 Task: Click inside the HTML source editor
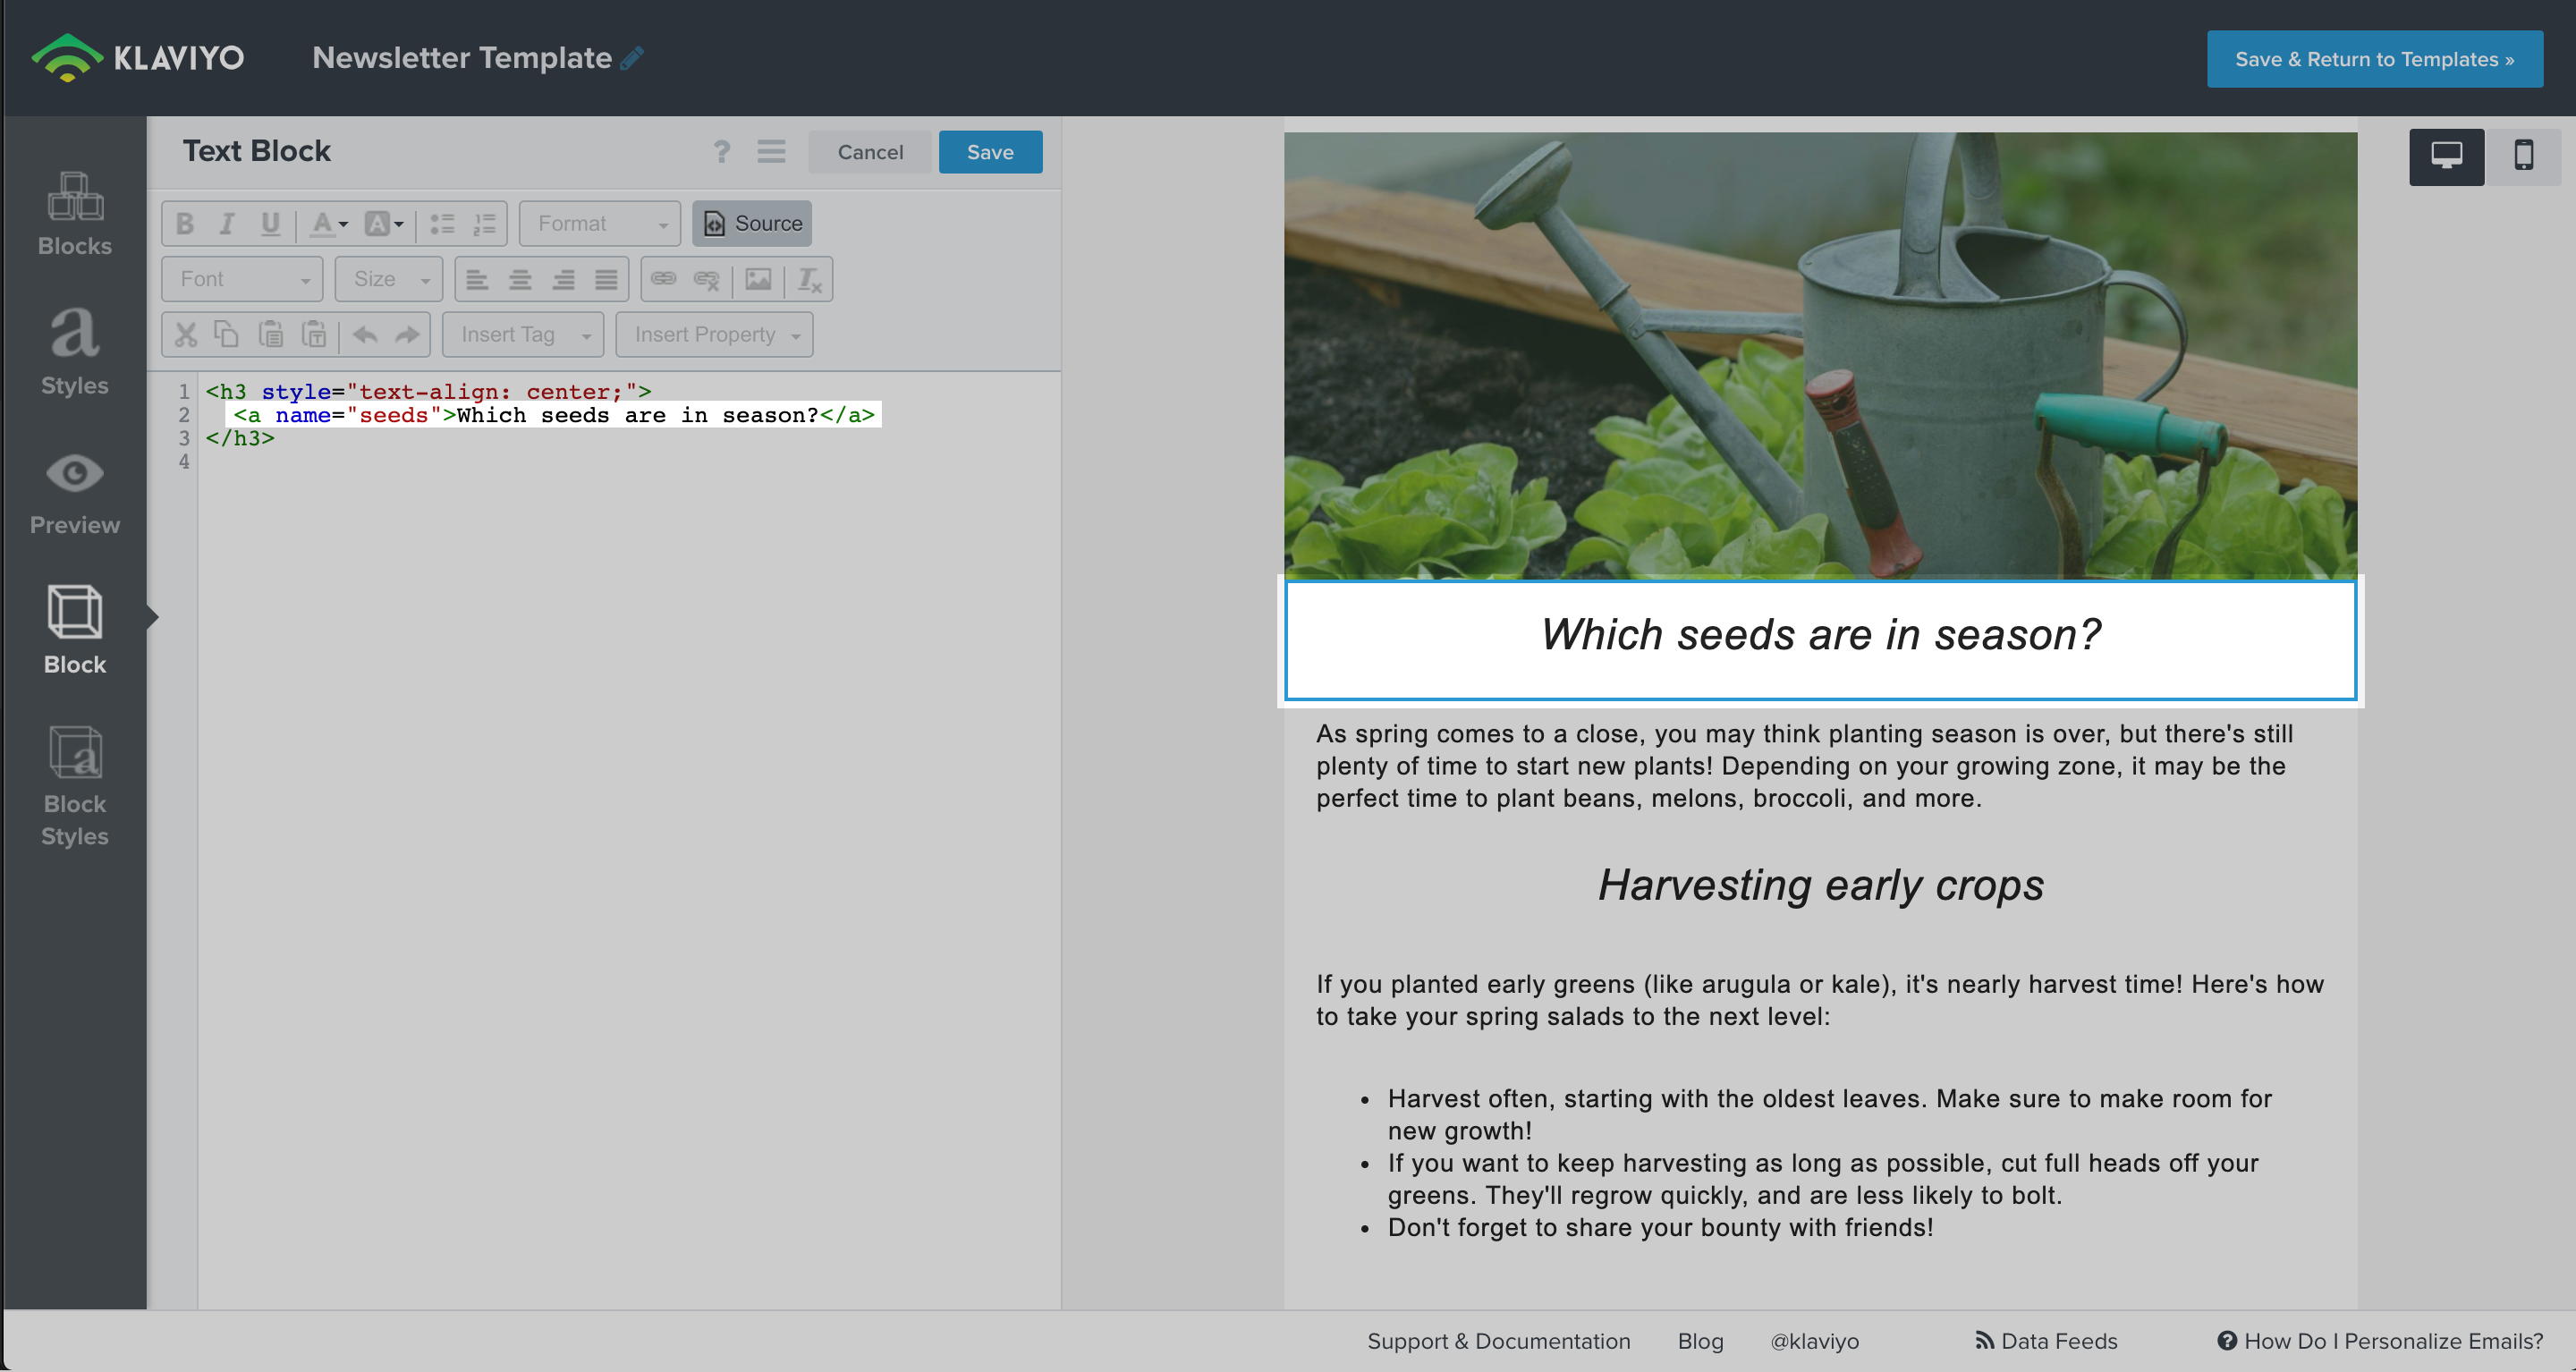click(x=630, y=840)
